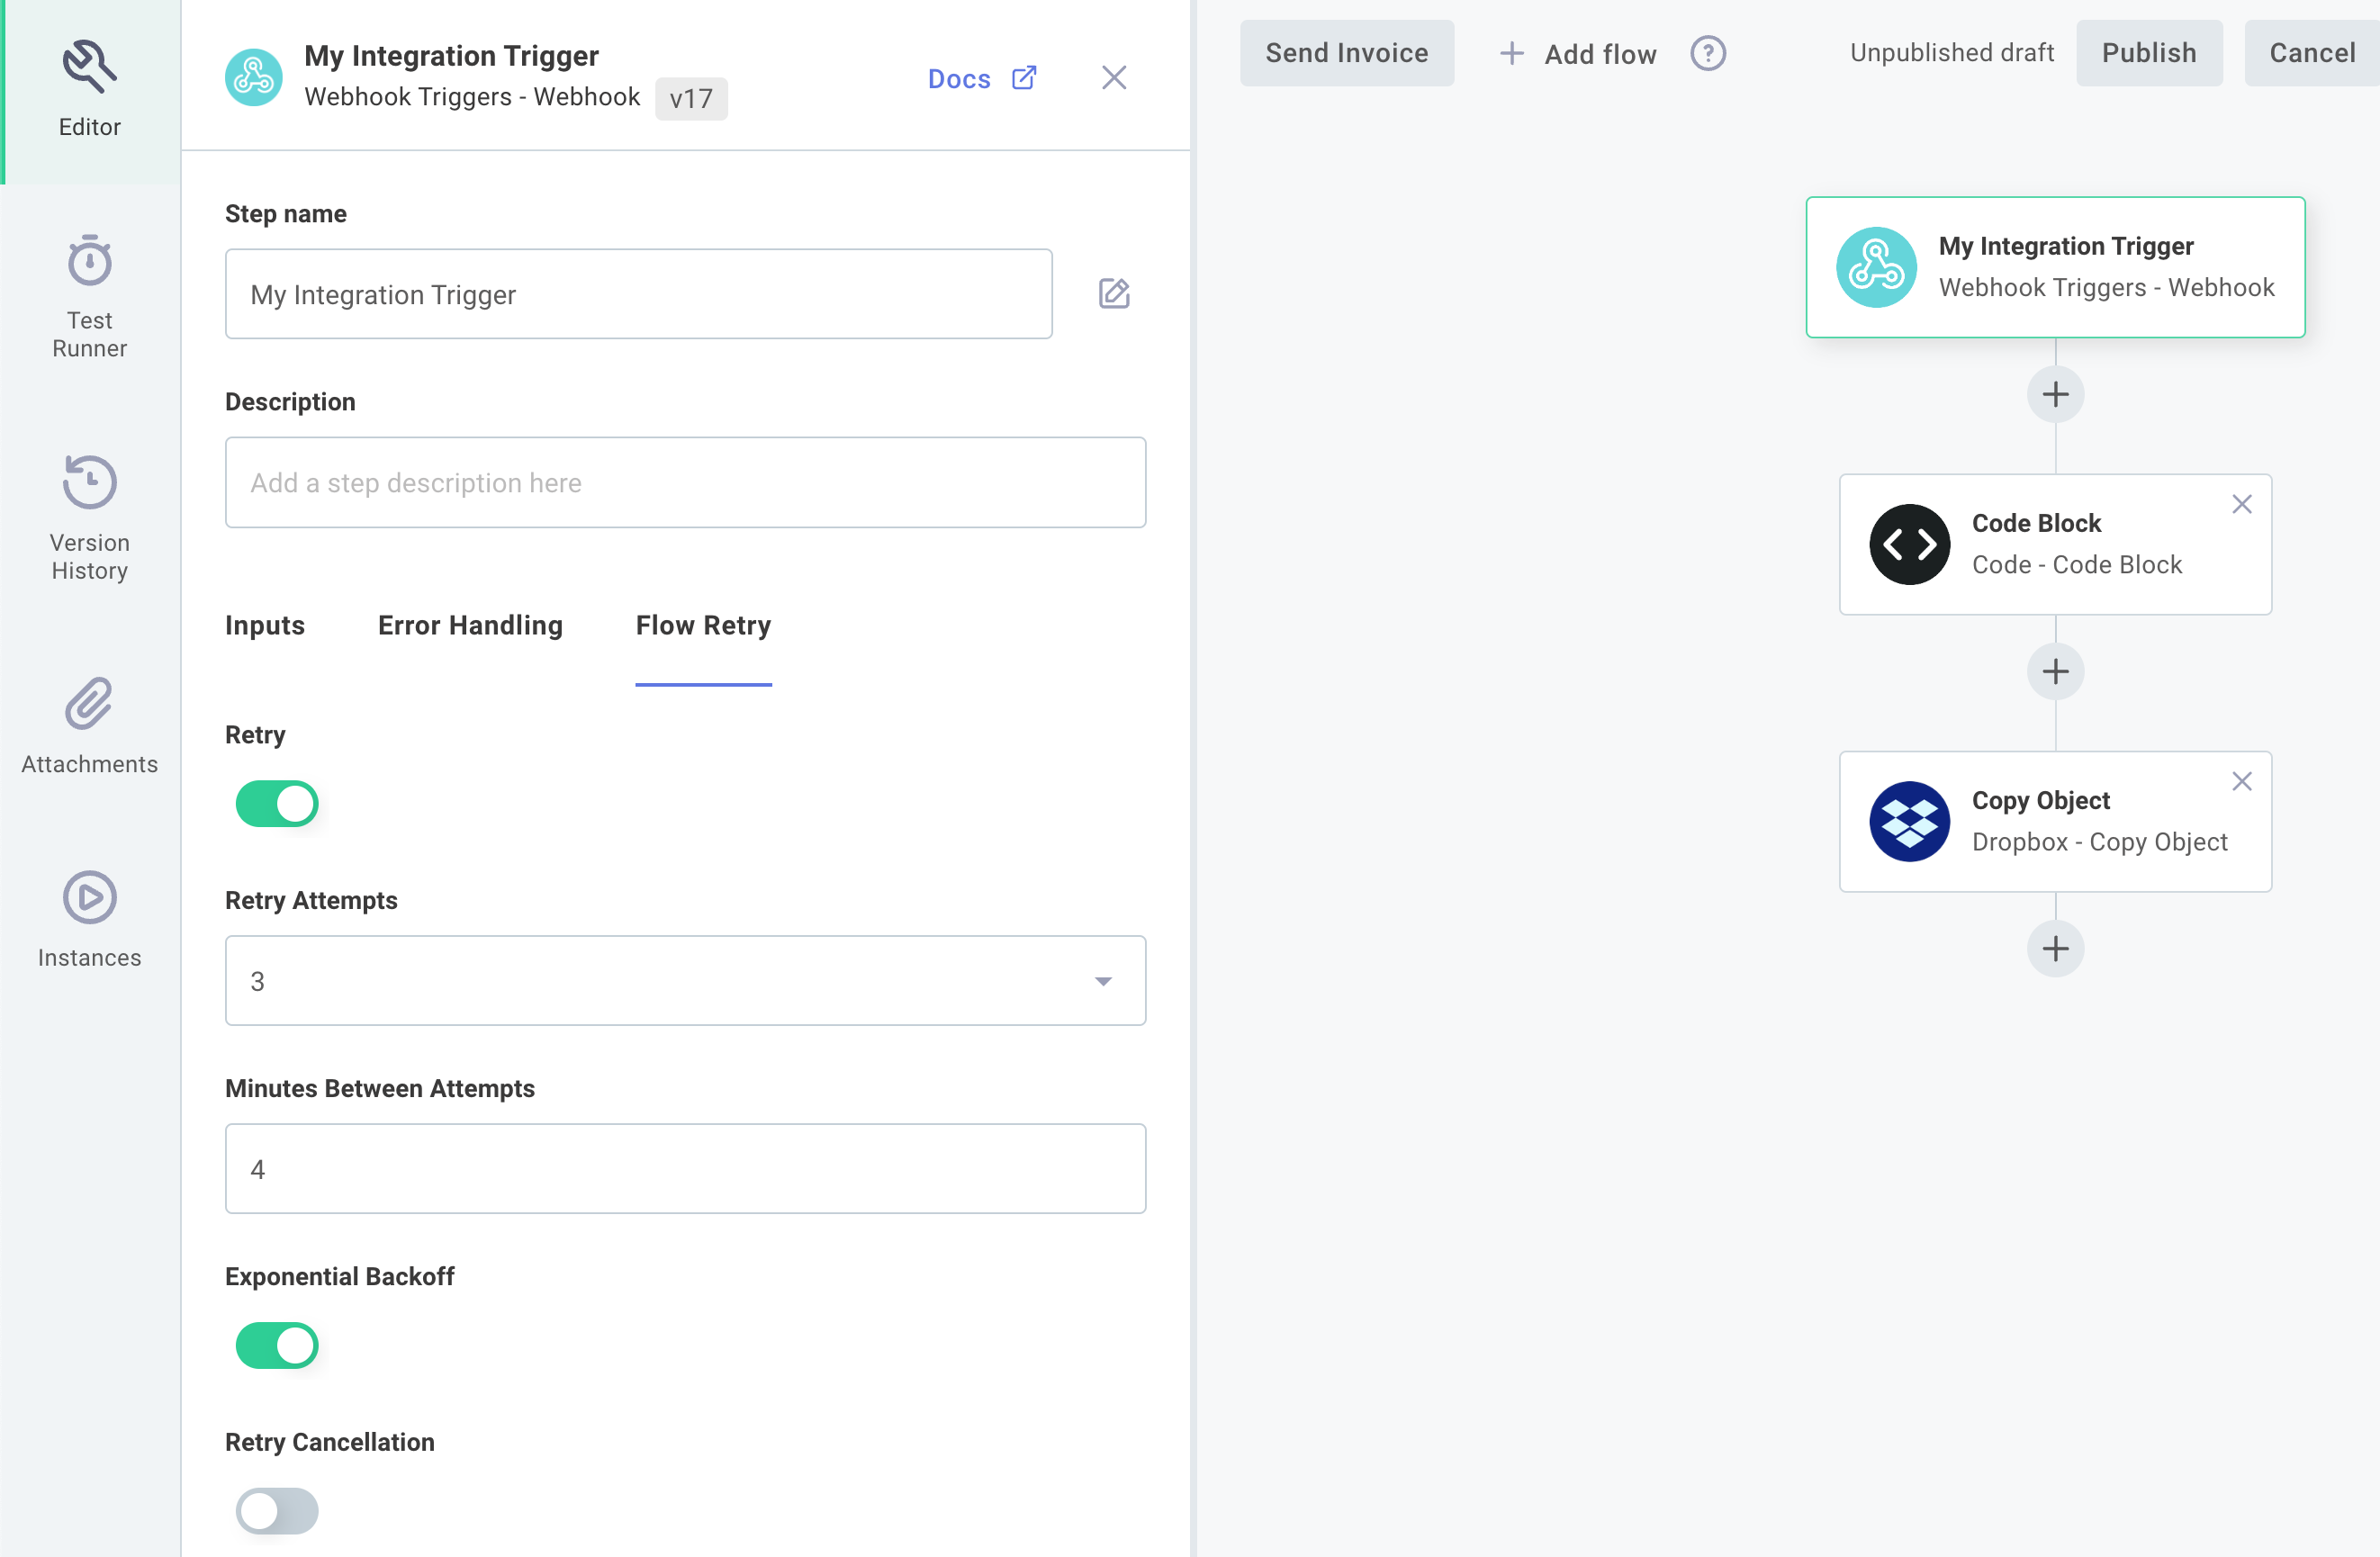Select the Code Block step icon
The image size is (2380, 1557).
point(1909,544)
